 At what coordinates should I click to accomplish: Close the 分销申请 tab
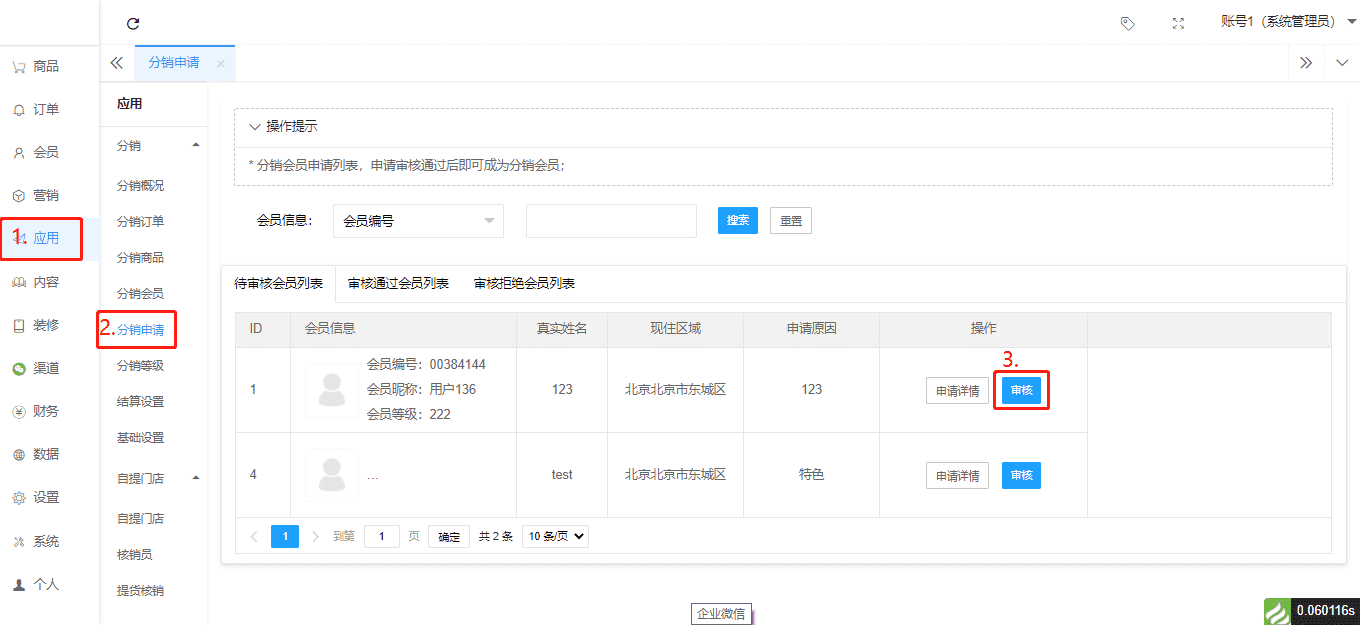[x=220, y=63]
